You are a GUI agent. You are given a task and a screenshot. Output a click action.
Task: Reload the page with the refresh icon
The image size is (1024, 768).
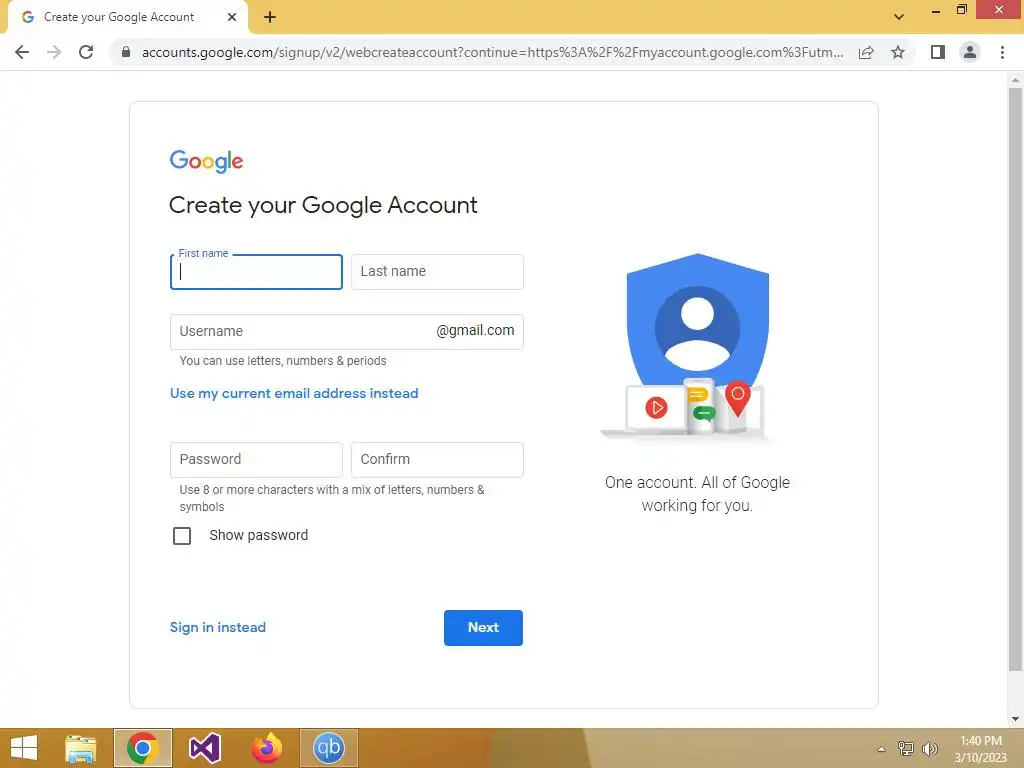[x=86, y=52]
